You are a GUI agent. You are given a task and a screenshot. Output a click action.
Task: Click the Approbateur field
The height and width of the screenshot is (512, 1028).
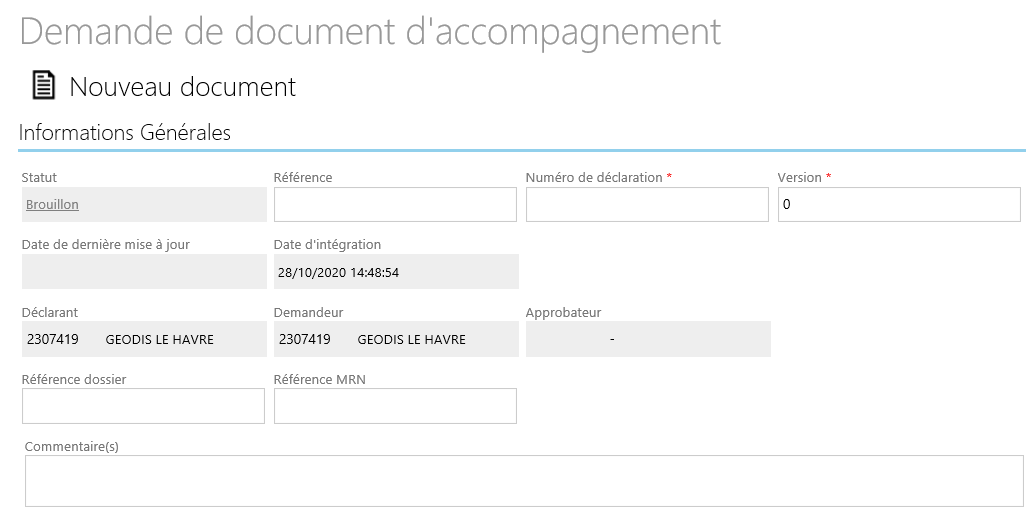[x=648, y=339]
